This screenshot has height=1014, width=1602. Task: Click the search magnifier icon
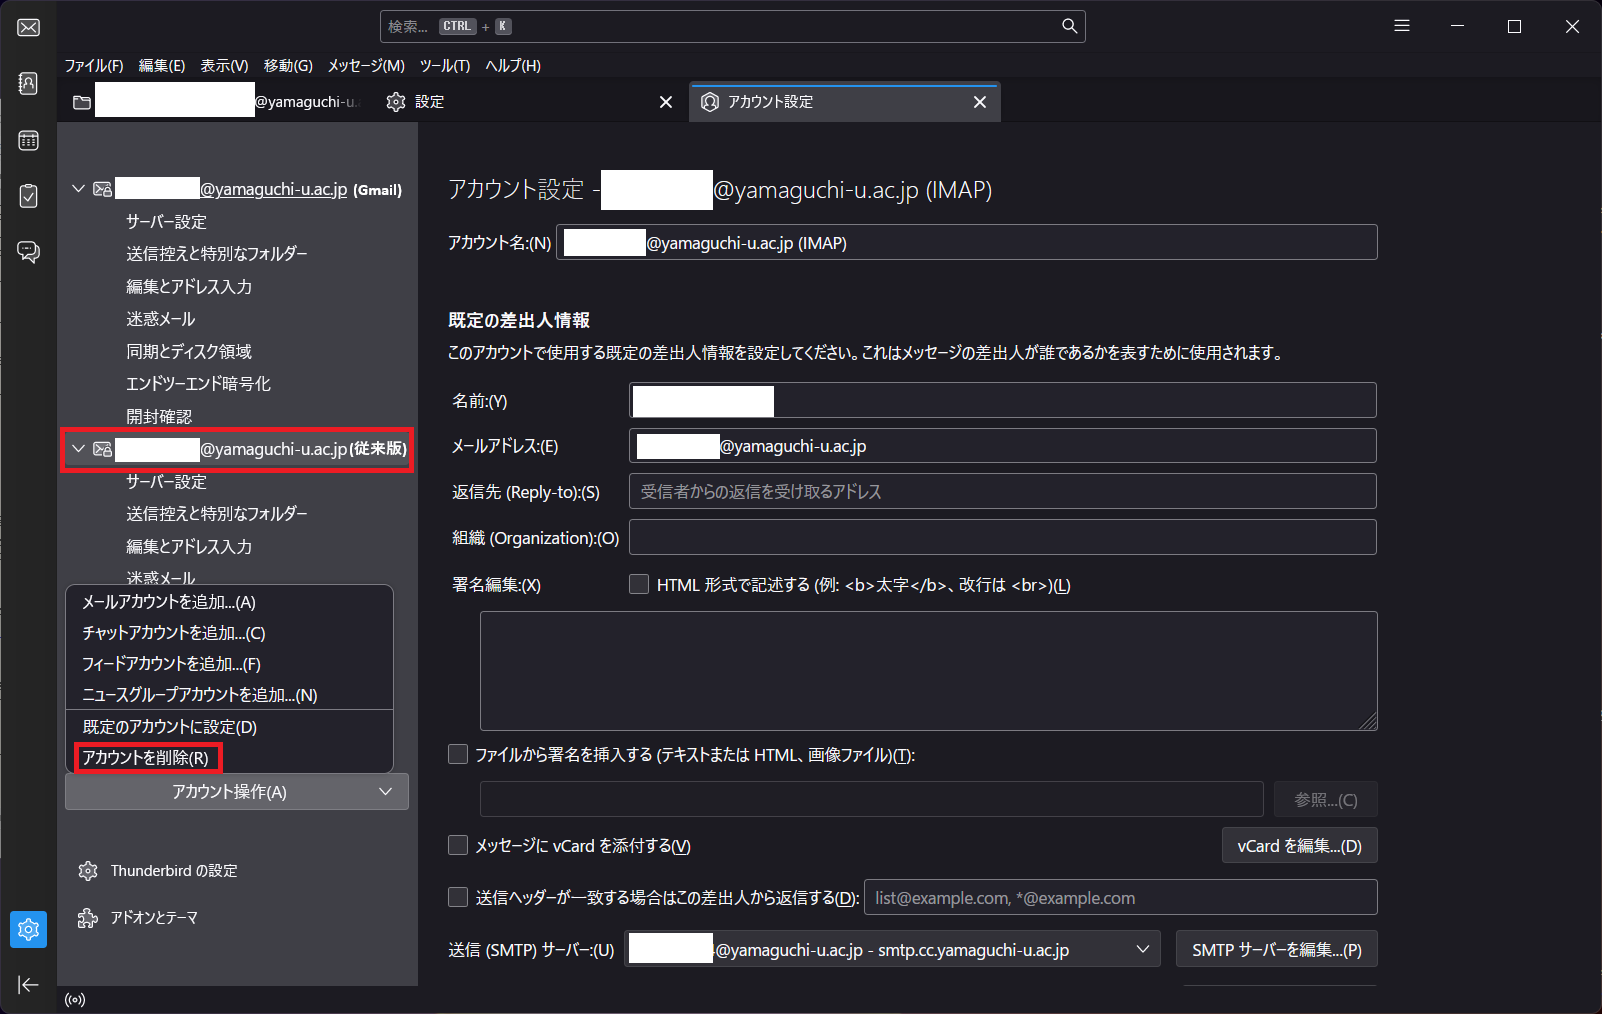point(1069,26)
